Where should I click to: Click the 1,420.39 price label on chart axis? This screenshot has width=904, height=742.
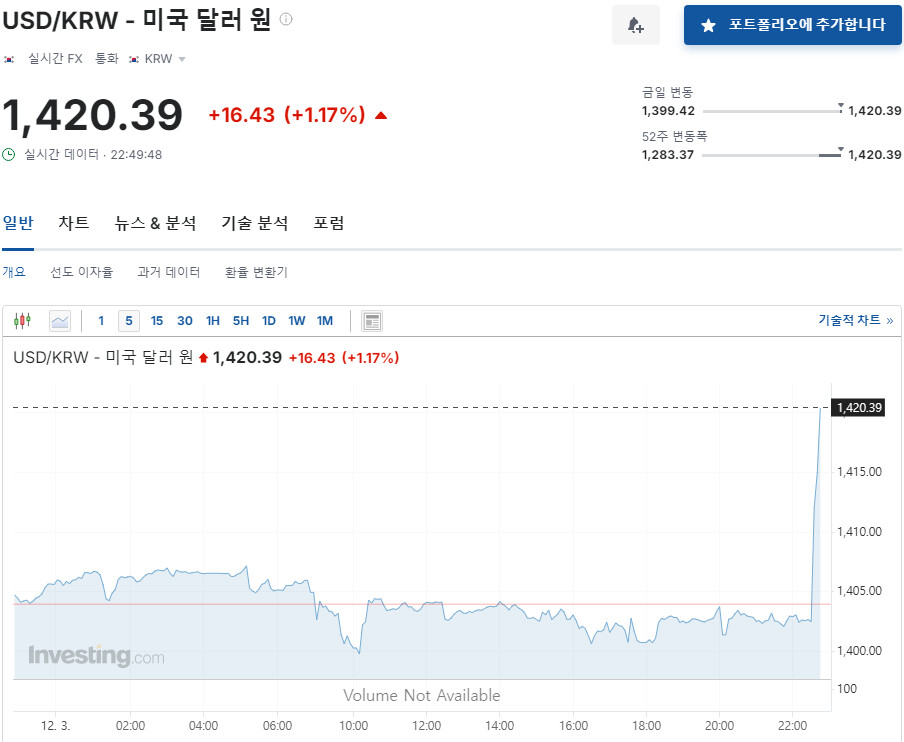coord(859,407)
